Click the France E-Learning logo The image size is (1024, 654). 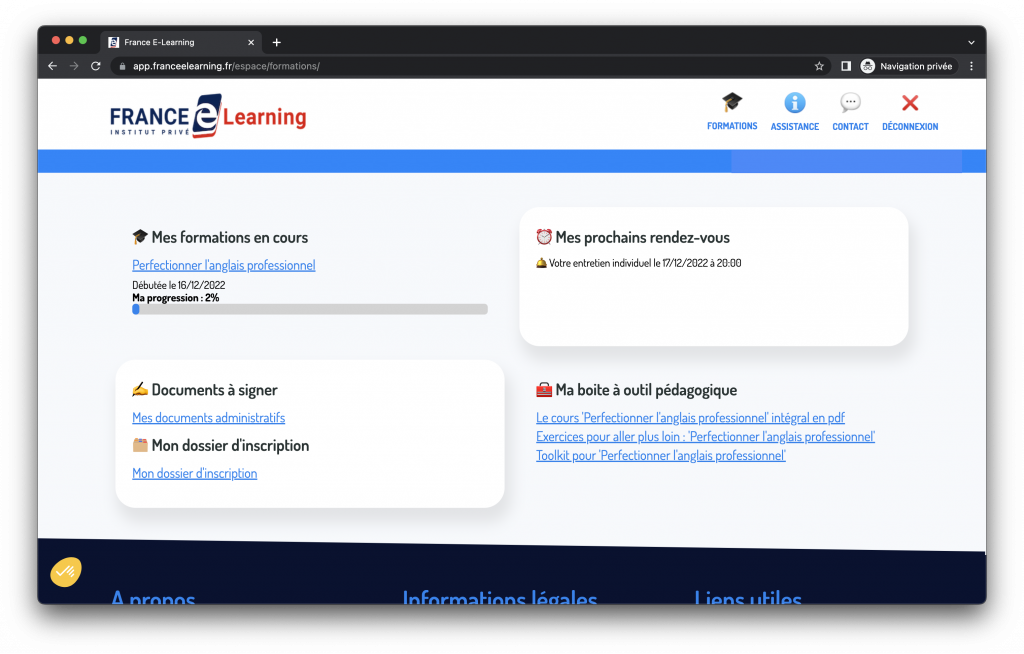(208, 116)
